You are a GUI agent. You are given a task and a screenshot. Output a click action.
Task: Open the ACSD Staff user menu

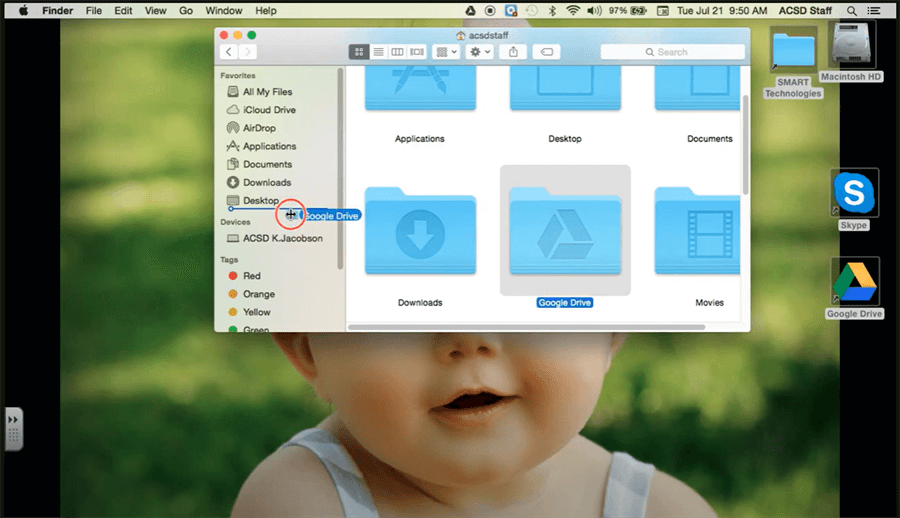(x=805, y=10)
